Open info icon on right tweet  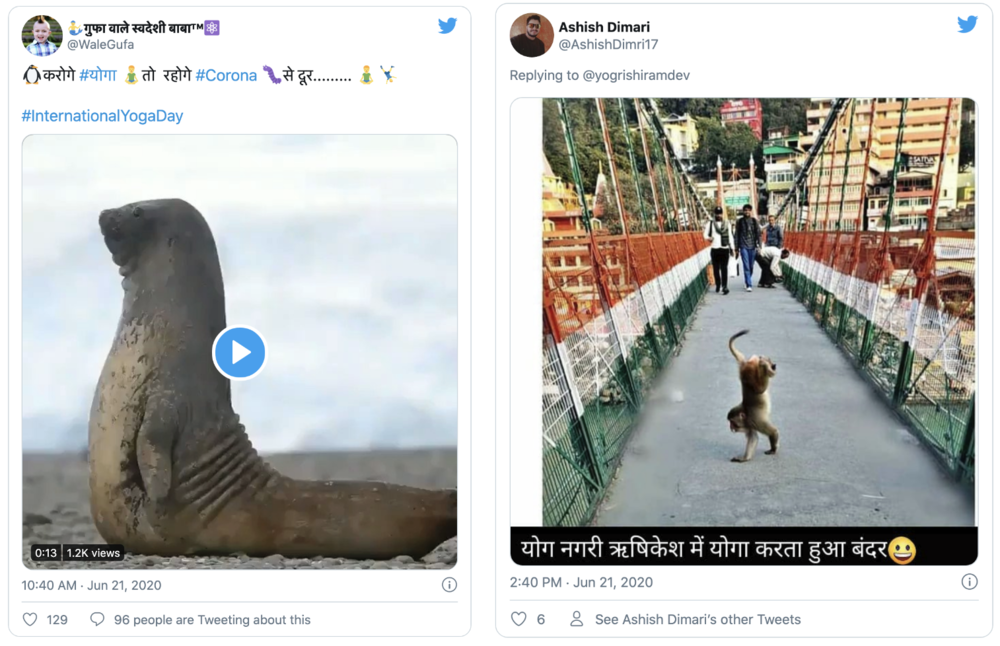click(x=969, y=582)
